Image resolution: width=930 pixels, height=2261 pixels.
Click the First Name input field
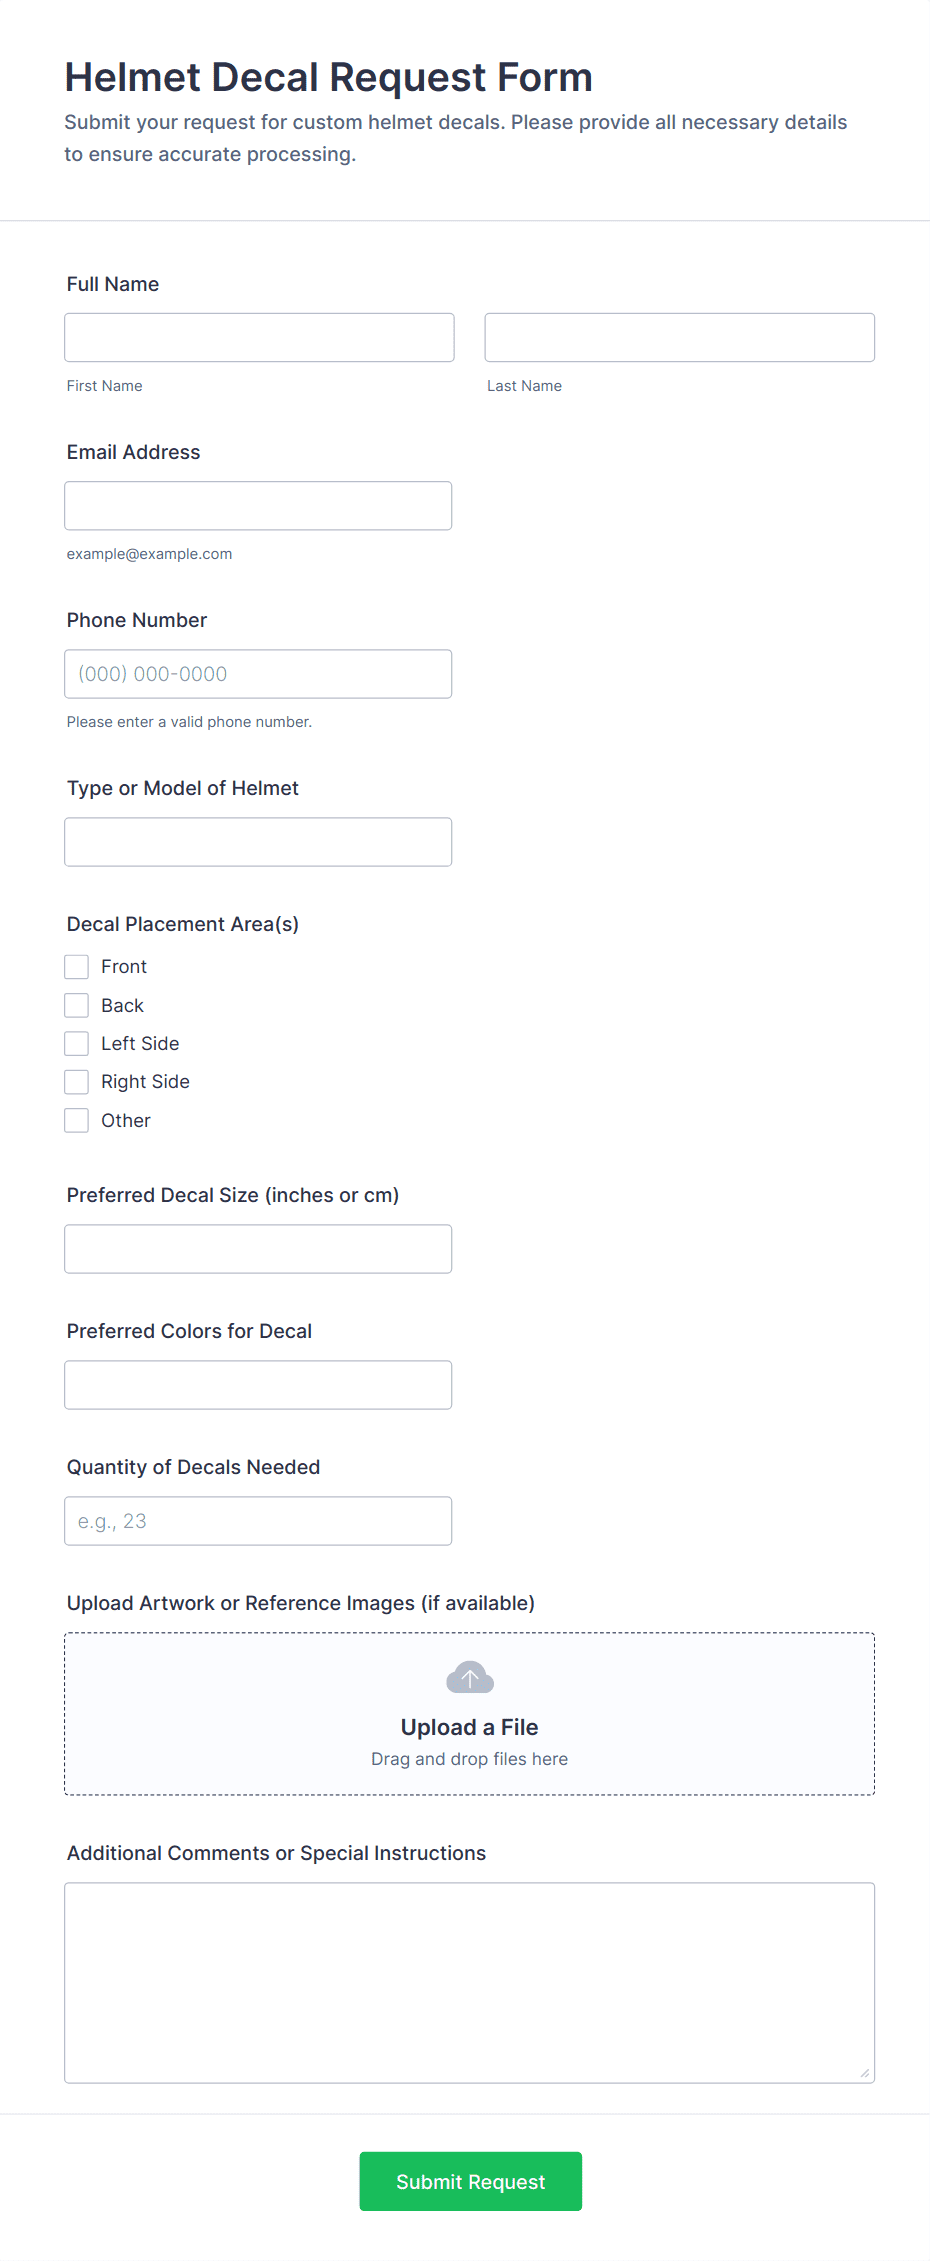click(x=258, y=337)
